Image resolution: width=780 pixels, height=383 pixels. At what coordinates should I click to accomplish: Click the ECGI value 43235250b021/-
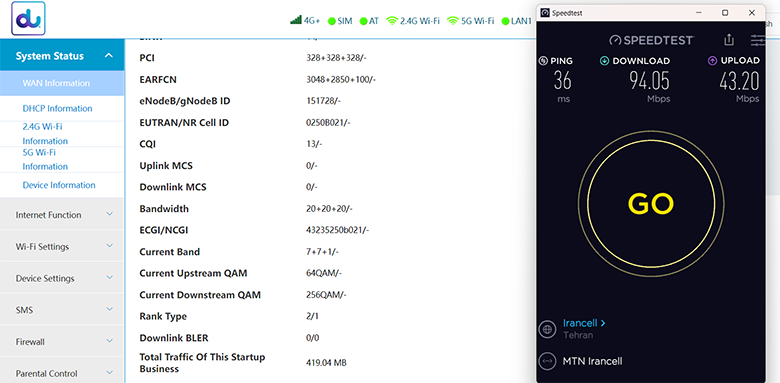pos(337,230)
